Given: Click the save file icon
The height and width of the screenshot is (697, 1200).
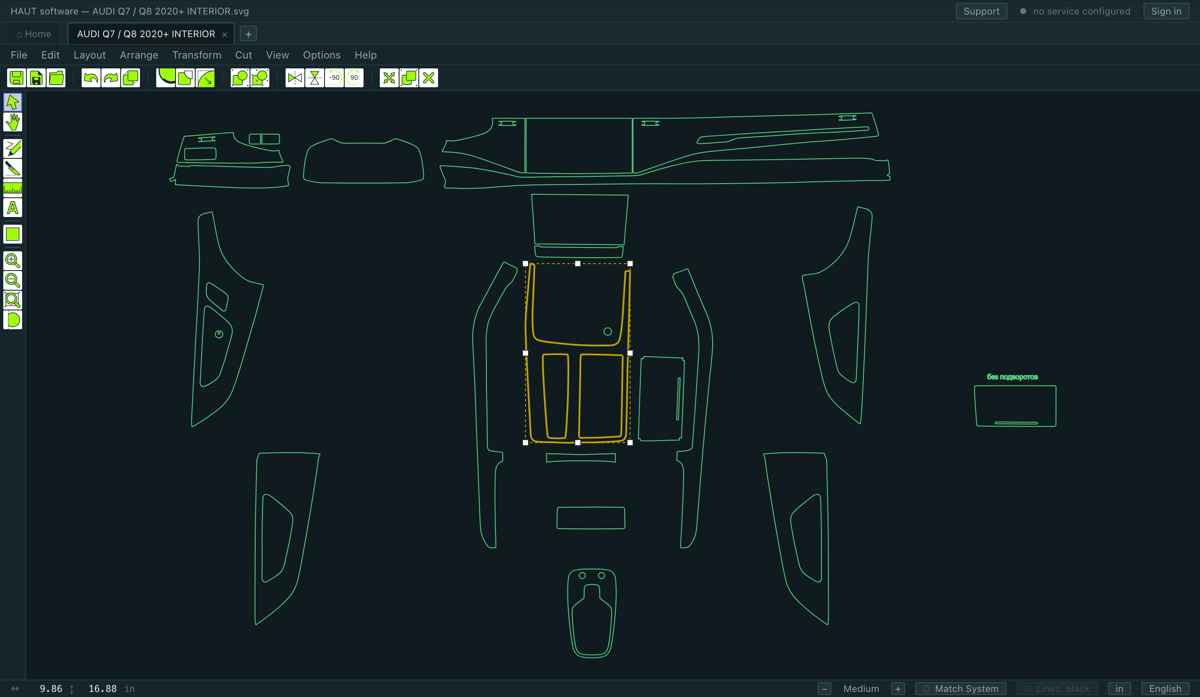Looking at the screenshot, I should pyautogui.click(x=16, y=78).
